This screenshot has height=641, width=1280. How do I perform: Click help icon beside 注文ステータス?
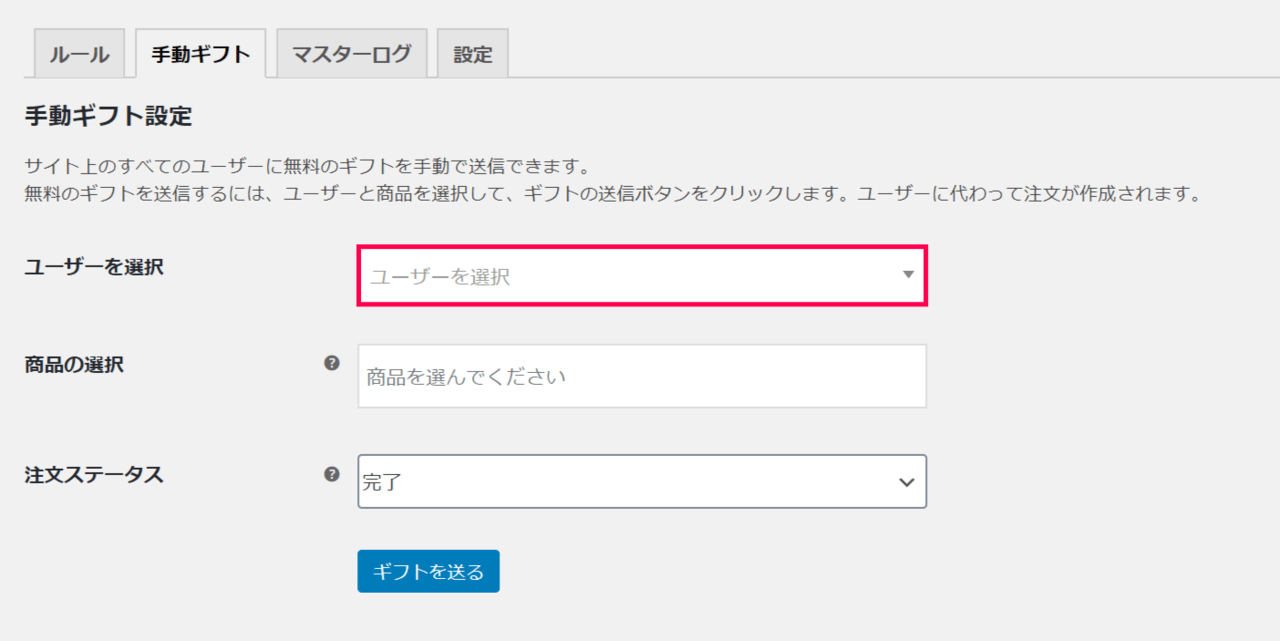click(x=332, y=474)
